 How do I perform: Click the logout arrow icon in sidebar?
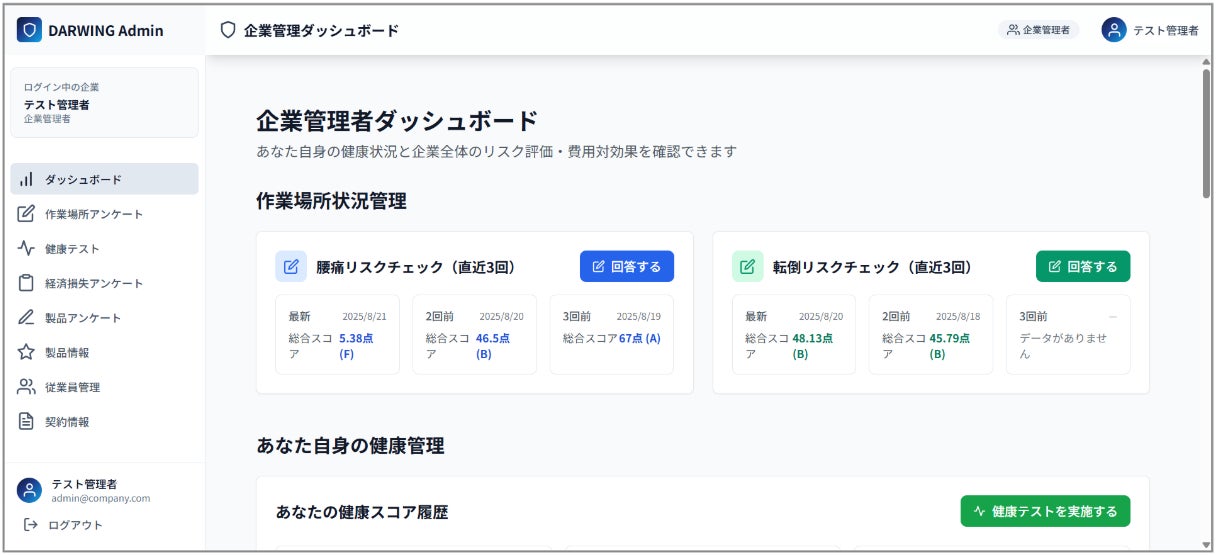coord(31,525)
